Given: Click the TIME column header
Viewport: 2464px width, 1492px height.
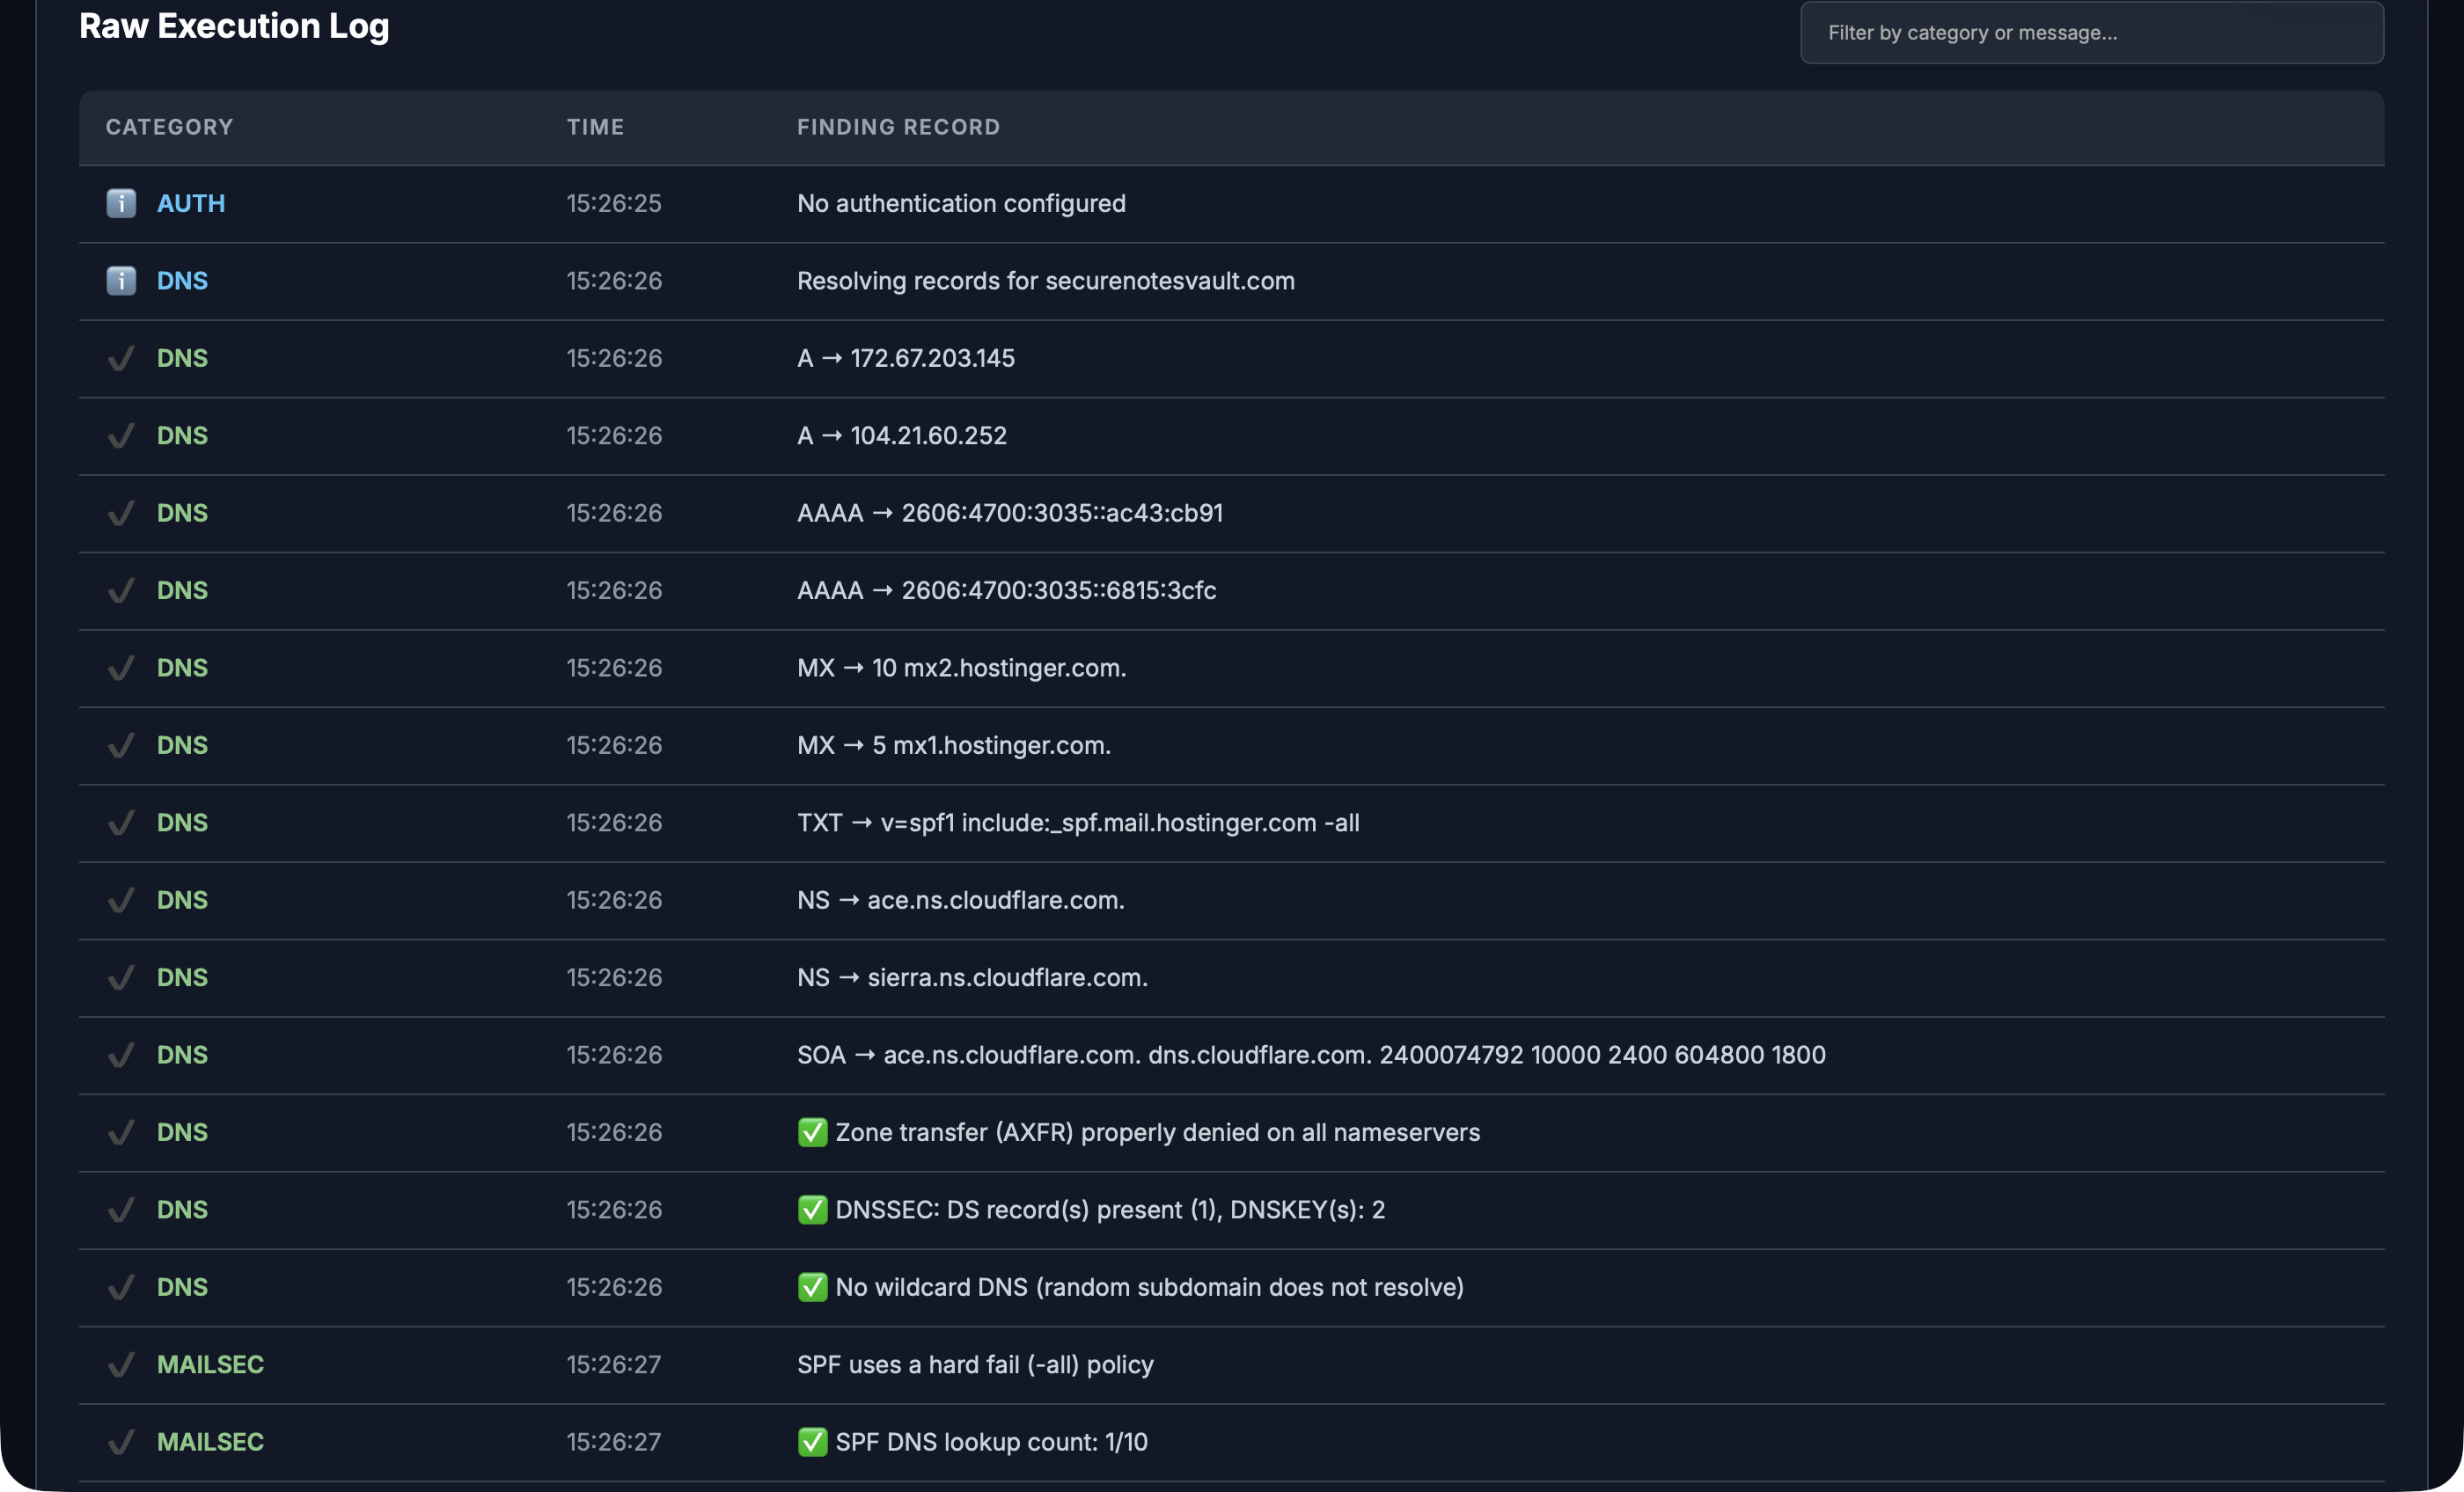Looking at the screenshot, I should pos(595,127).
